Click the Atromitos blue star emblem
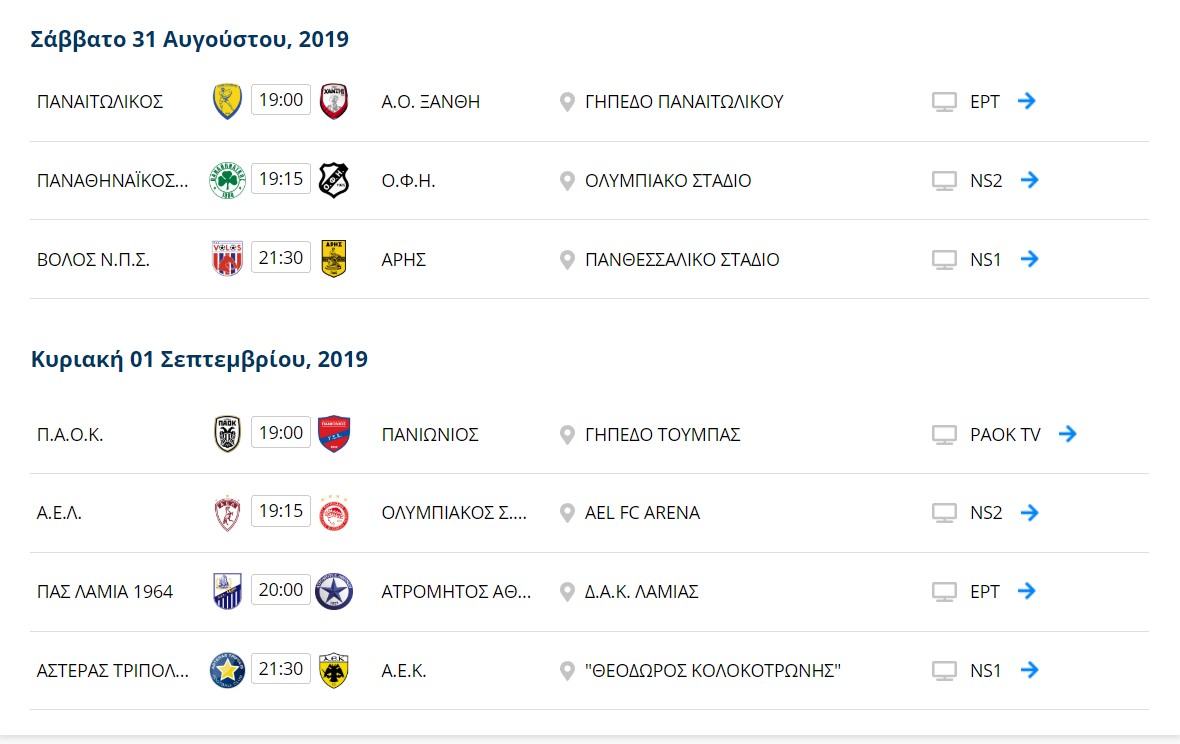Viewport: 1180px width, 744px height. [x=333, y=591]
